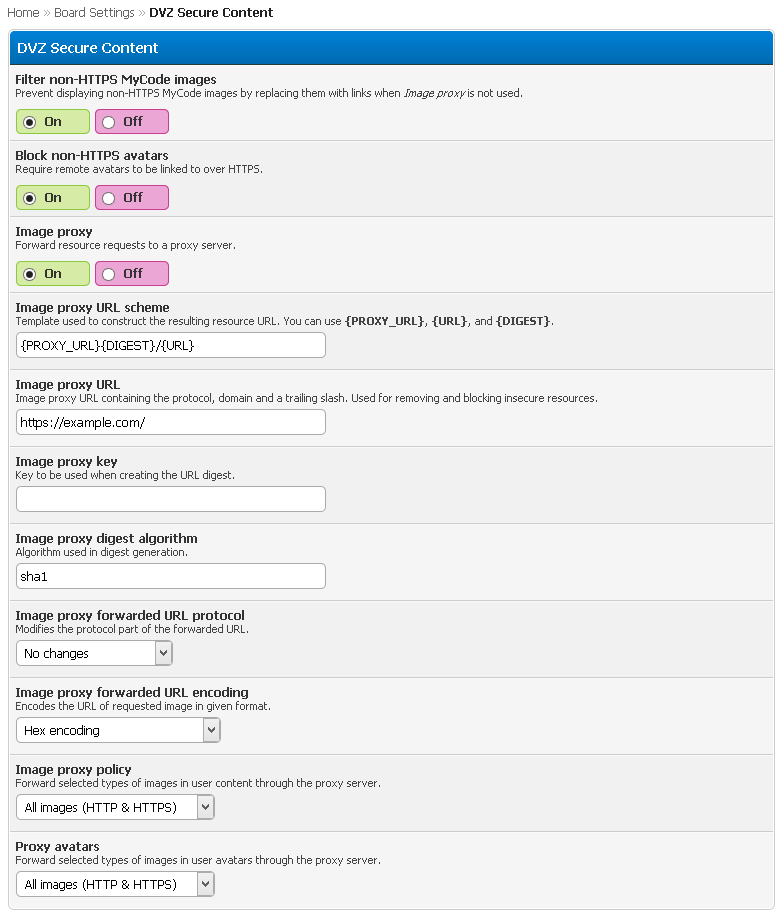Enable Block non-HTTPS avatars On option

[30, 198]
